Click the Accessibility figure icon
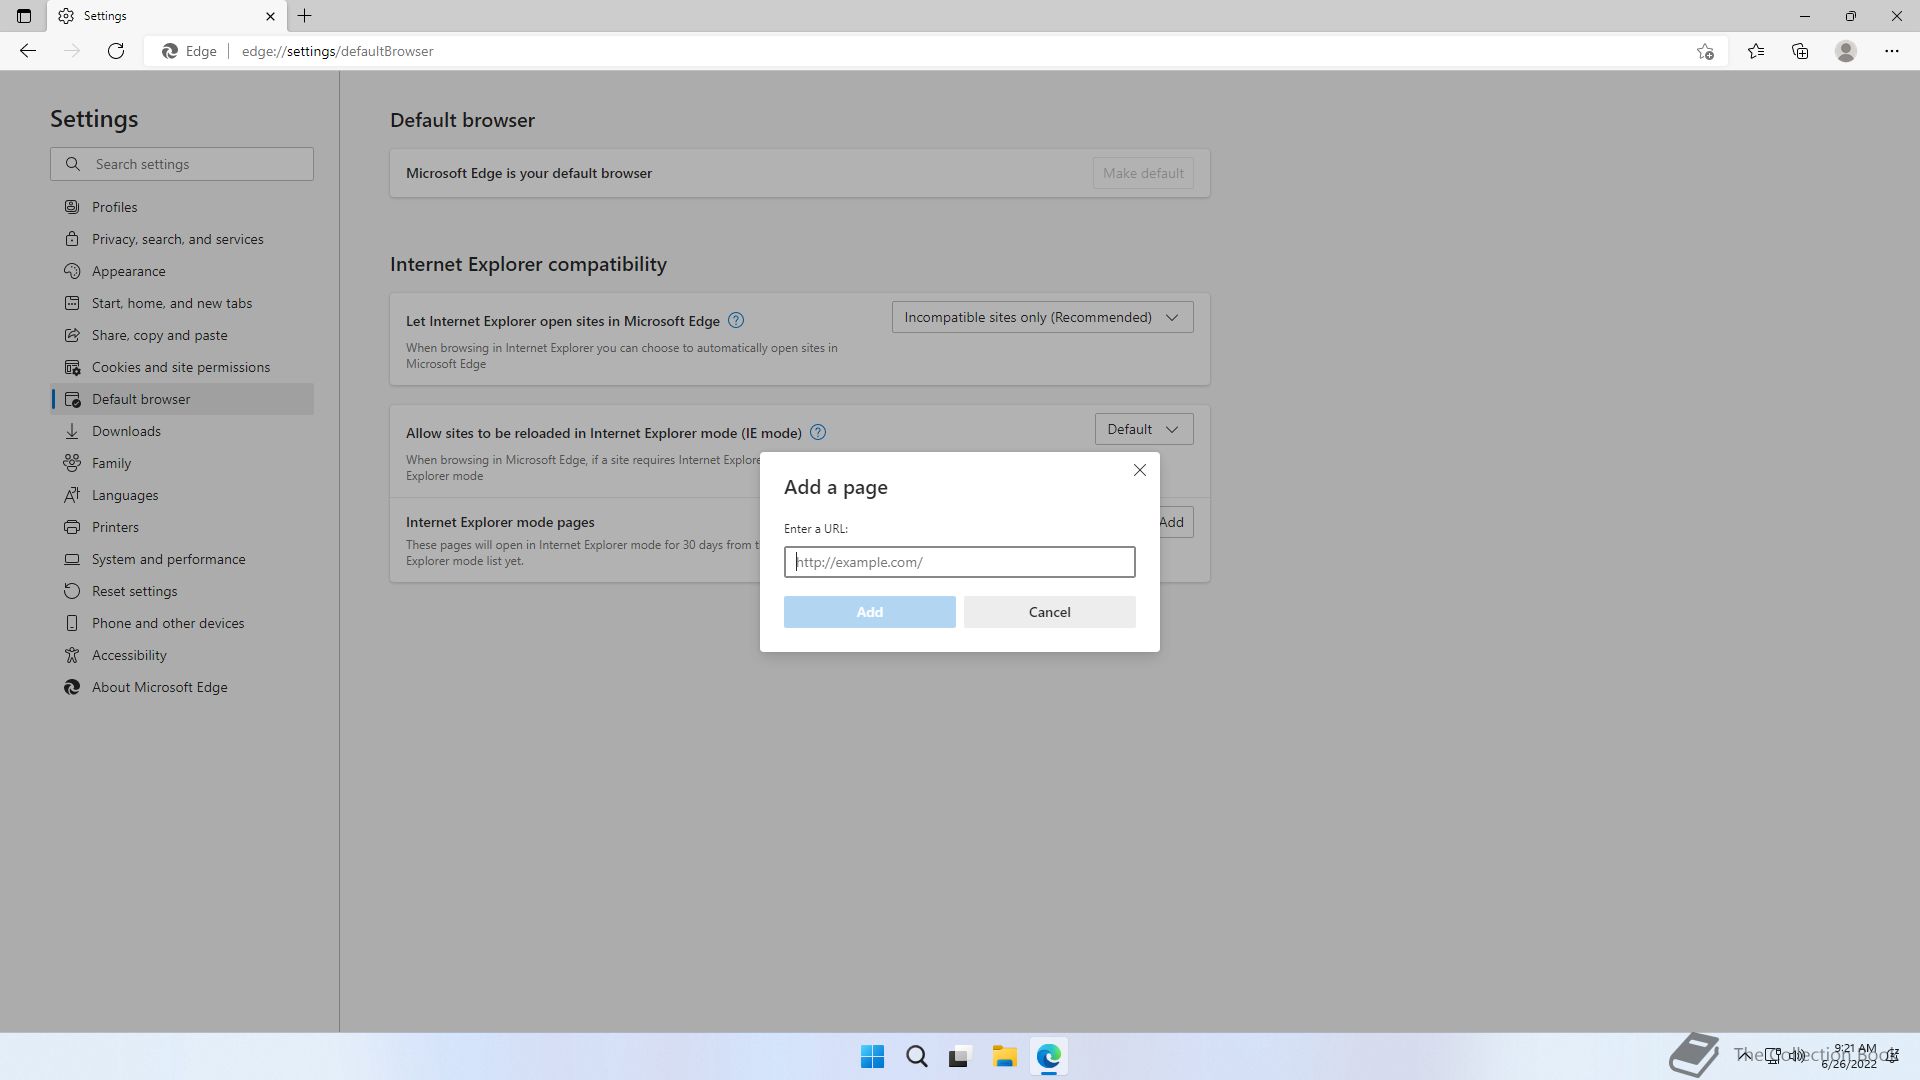This screenshot has width=1920, height=1080. pyautogui.click(x=72, y=655)
